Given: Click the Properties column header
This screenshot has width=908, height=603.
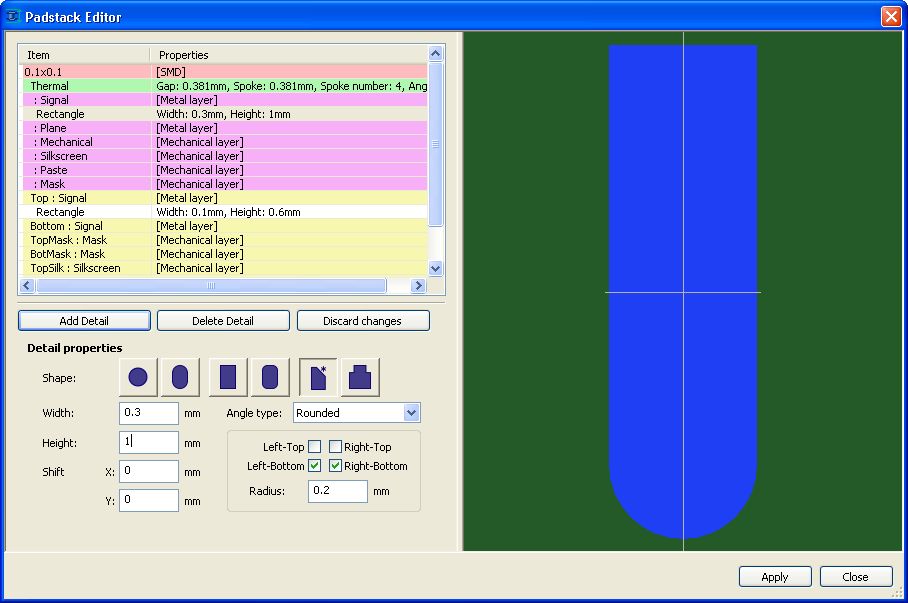Looking at the screenshot, I should 289,55.
